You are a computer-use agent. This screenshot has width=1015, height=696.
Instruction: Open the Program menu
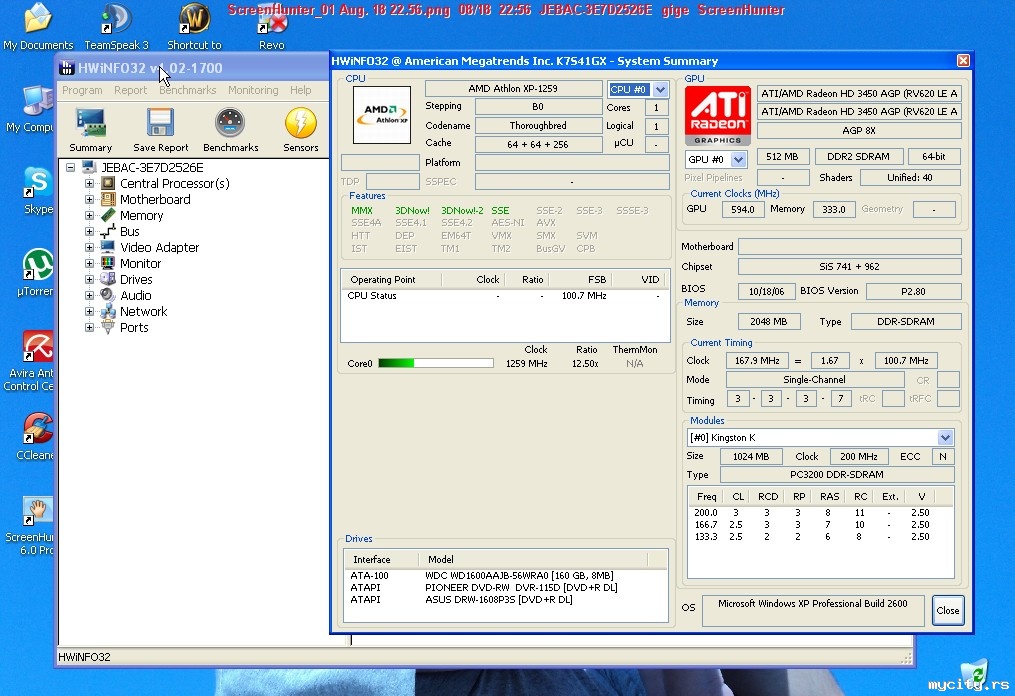coord(82,90)
